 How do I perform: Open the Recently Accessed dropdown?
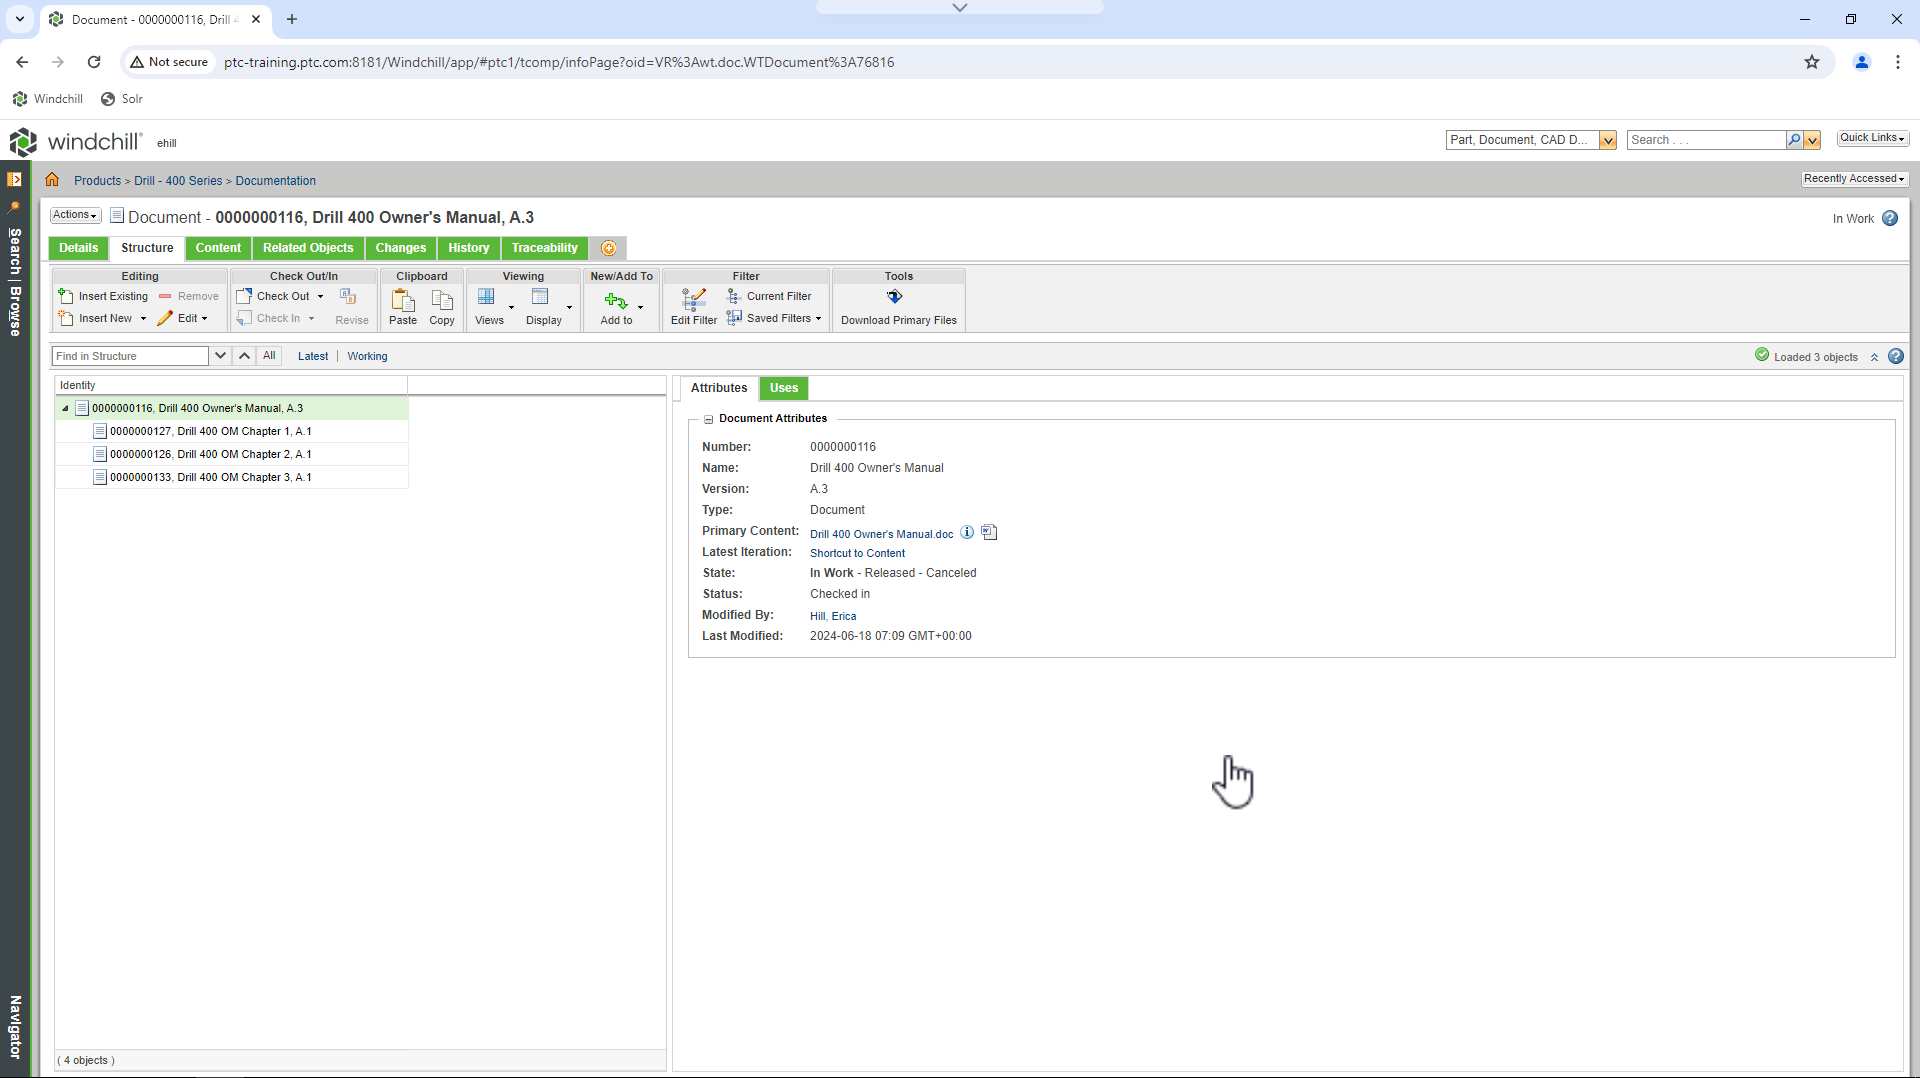[1854, 179]
